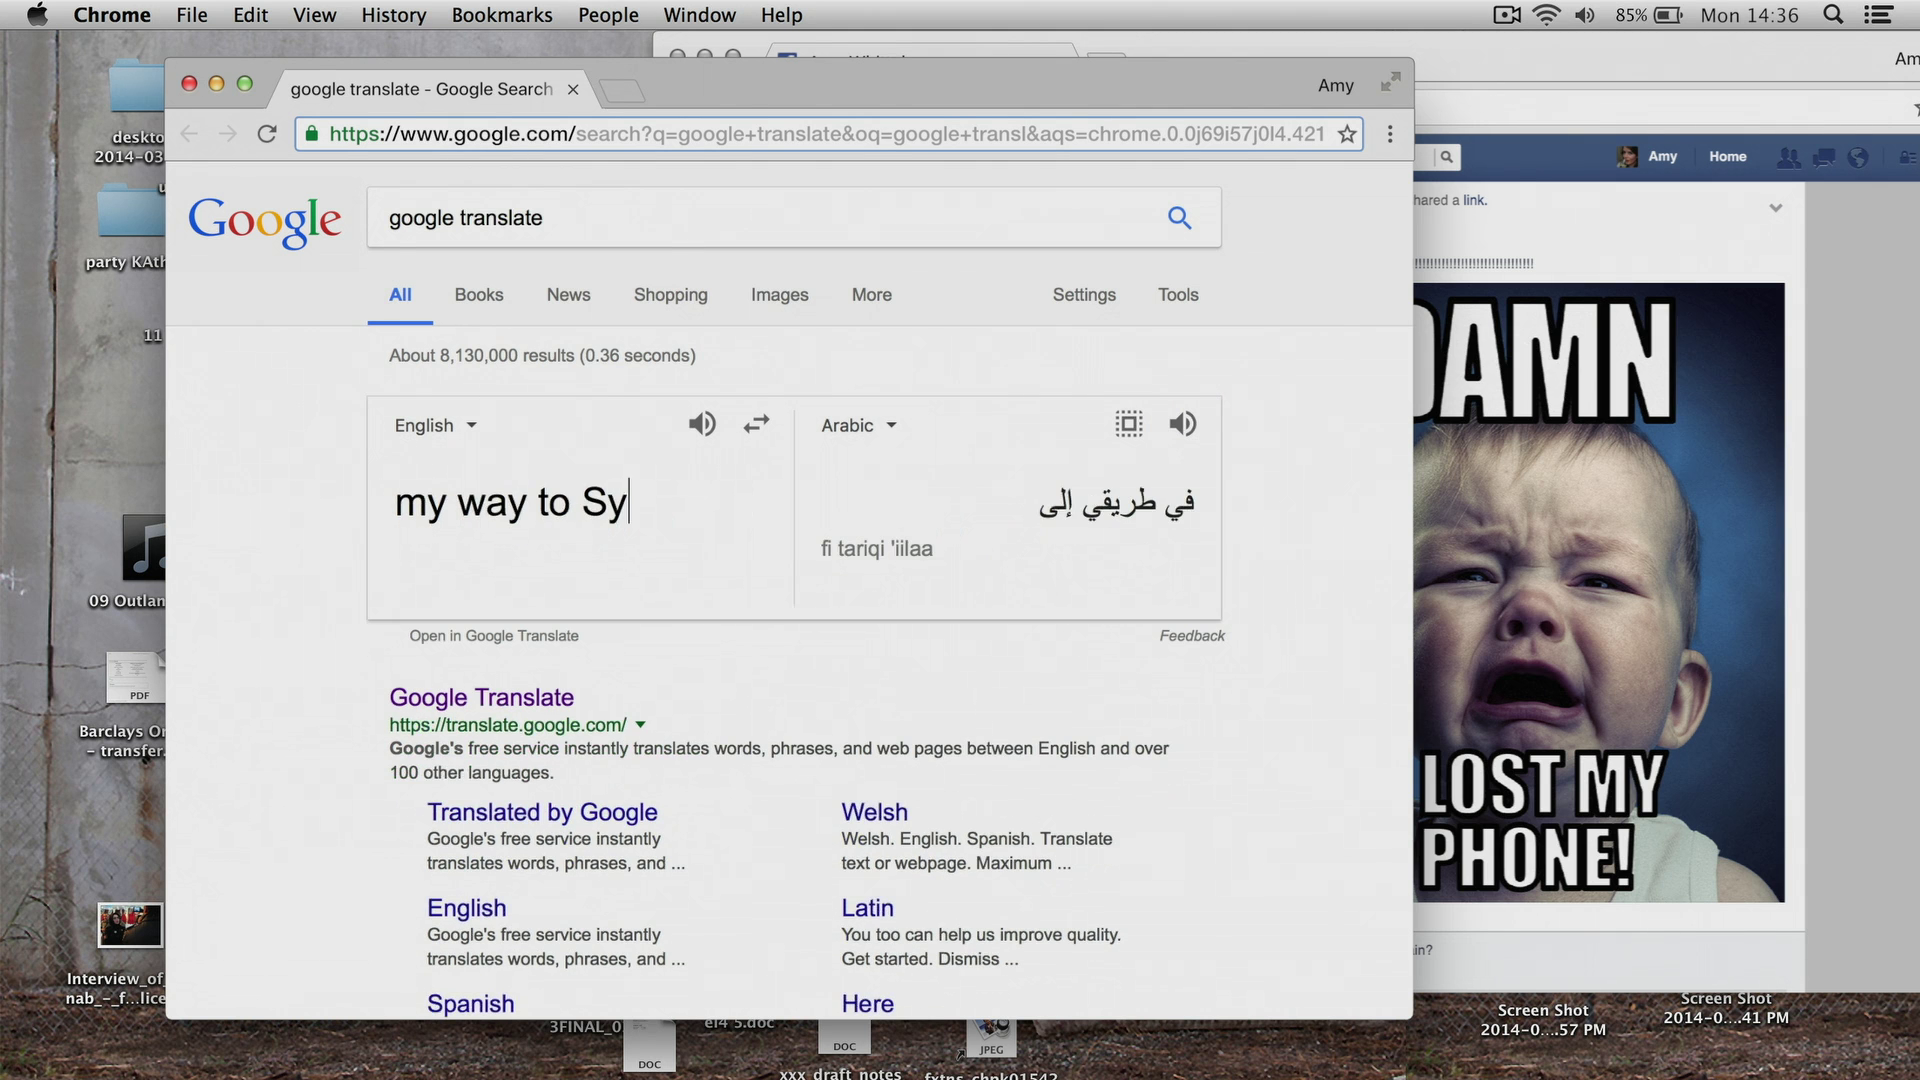The height and width of the screenshot is (1080, 1920).
Task: Open the People menu
Action: click(x=608, y=15)
